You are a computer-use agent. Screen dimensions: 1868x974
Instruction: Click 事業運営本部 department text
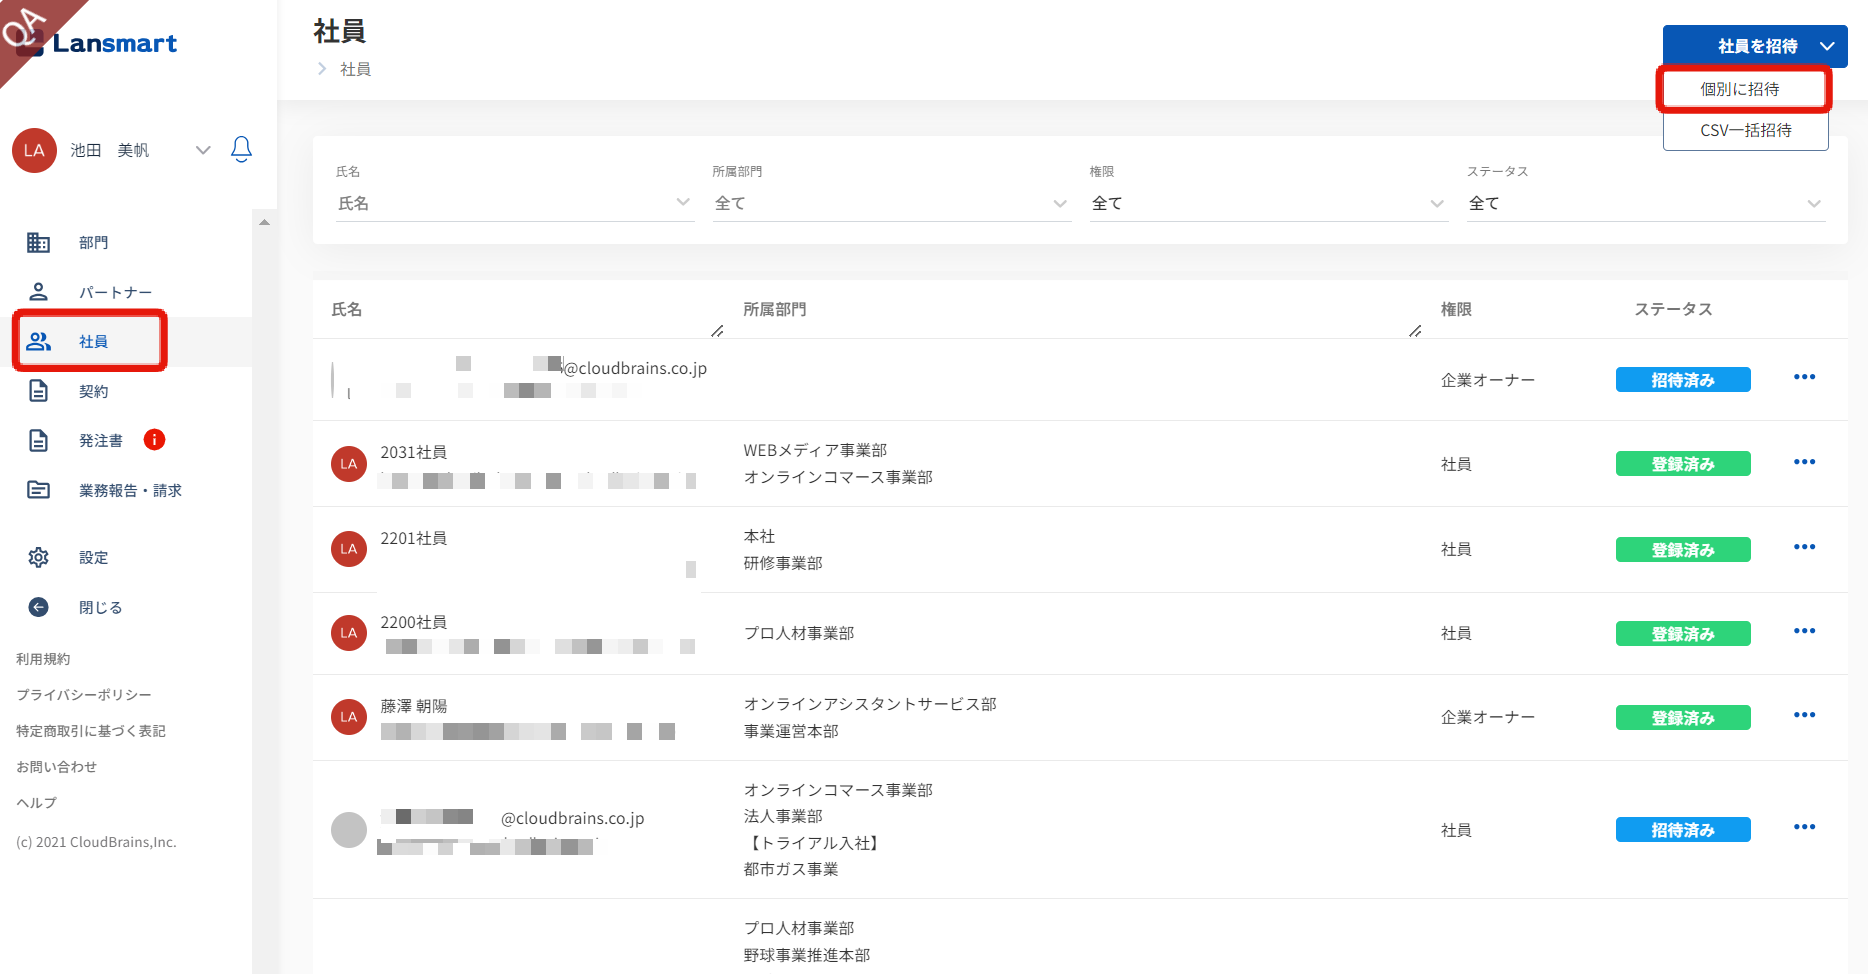point(791,731)
